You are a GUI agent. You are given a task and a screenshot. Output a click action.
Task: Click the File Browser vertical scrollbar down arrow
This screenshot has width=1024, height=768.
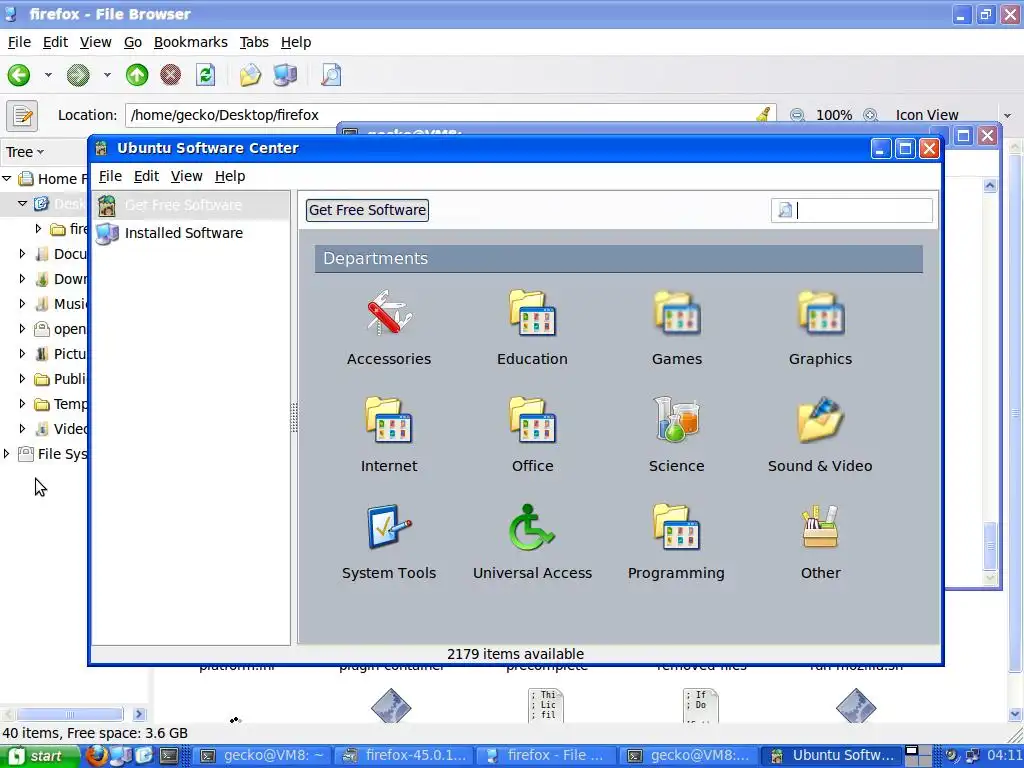(x=1016, y=714)
